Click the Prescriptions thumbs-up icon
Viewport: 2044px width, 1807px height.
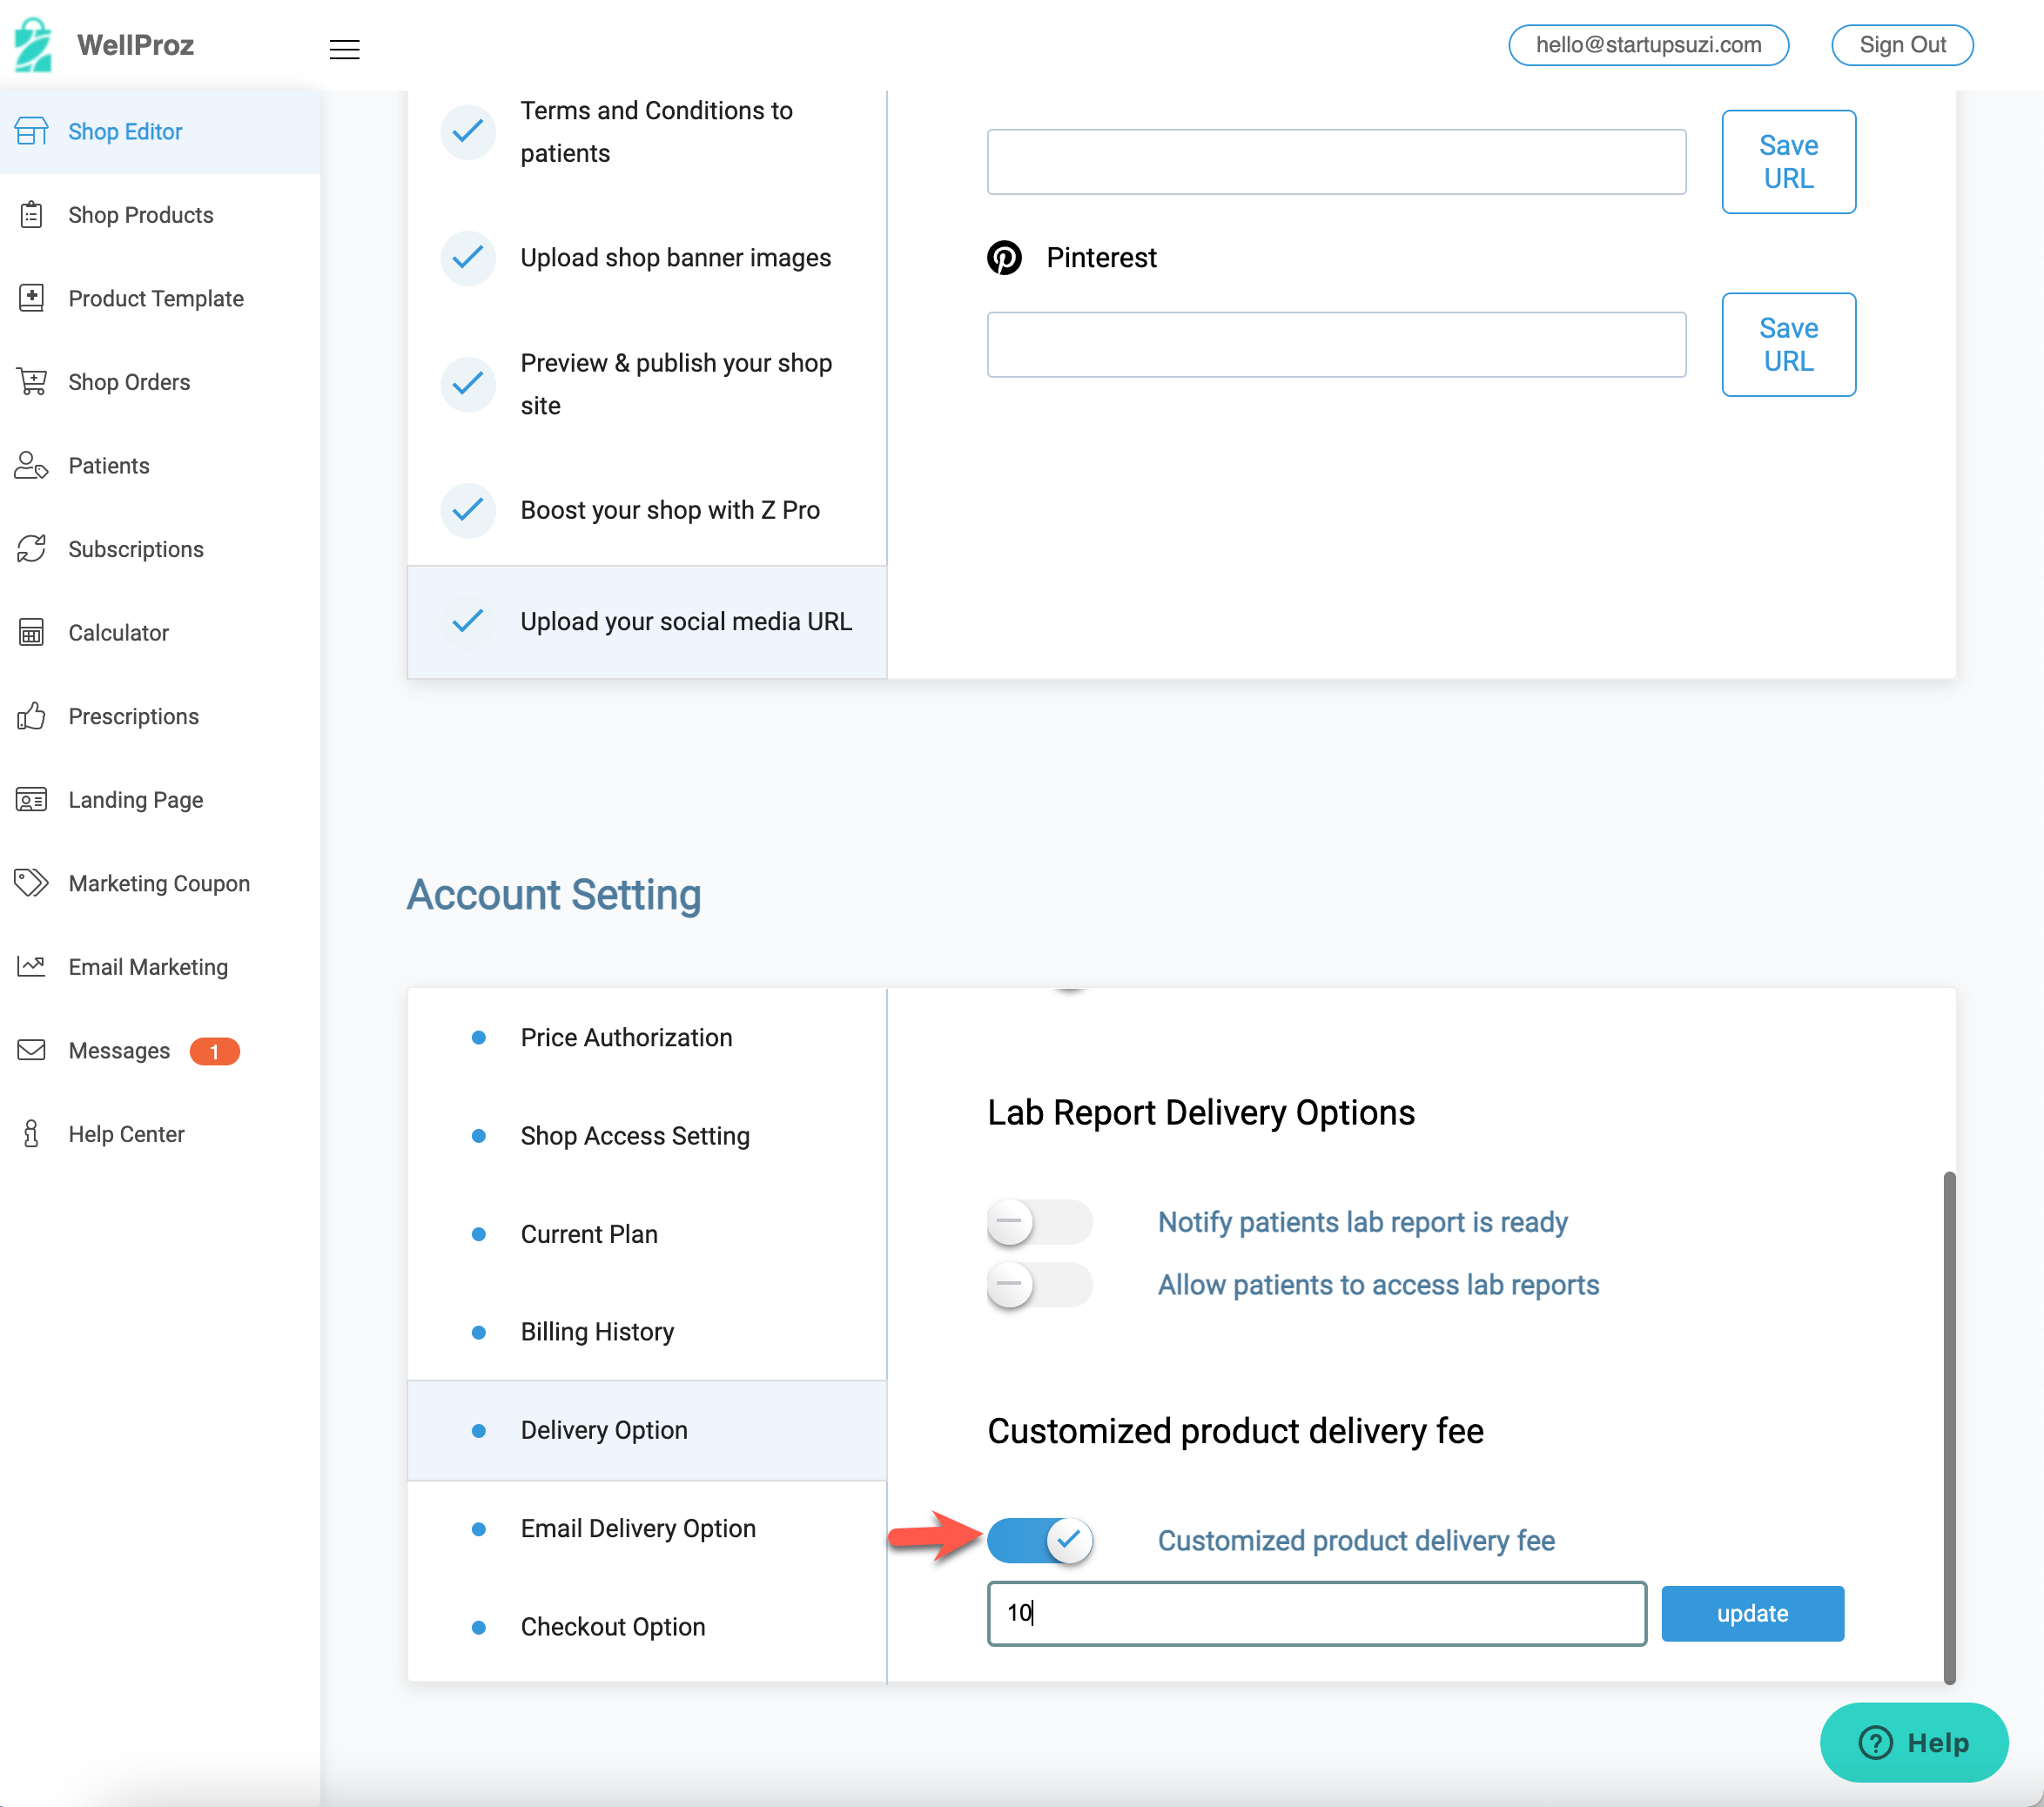click(x=31, y=716)
